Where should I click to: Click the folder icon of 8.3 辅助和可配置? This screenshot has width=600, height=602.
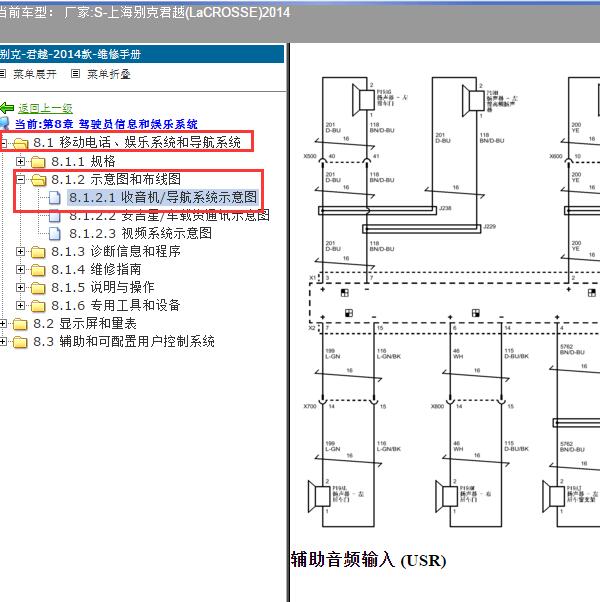[20, 342]
